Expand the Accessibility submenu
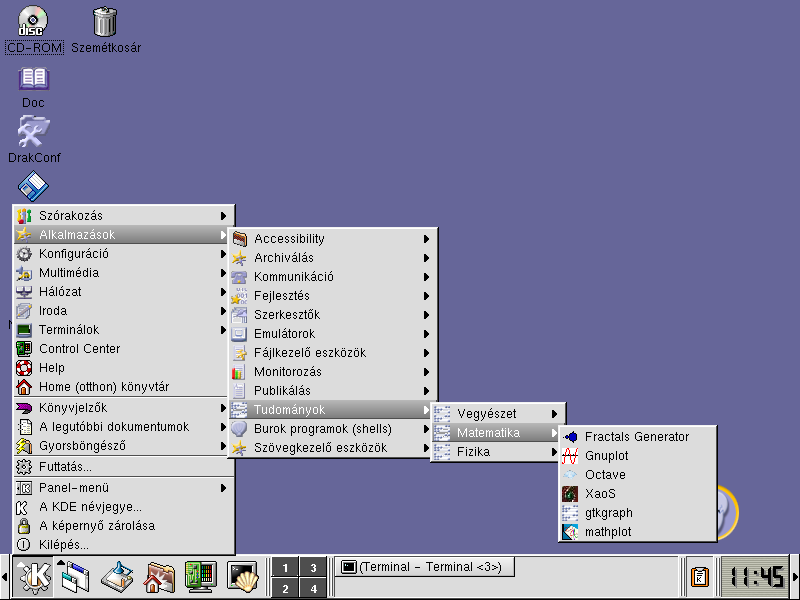This screenshot has width=800, height=600. 332,239
